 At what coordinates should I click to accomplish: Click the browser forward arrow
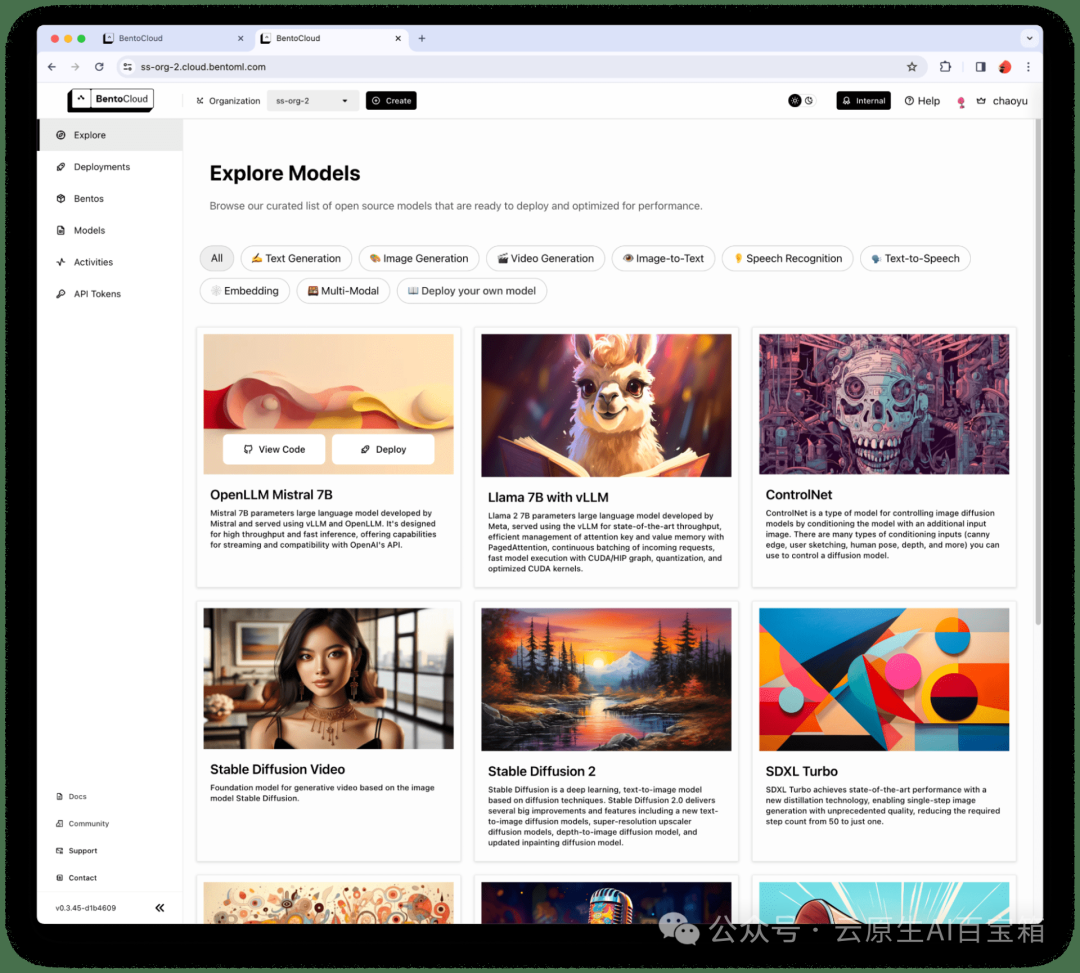75,67
